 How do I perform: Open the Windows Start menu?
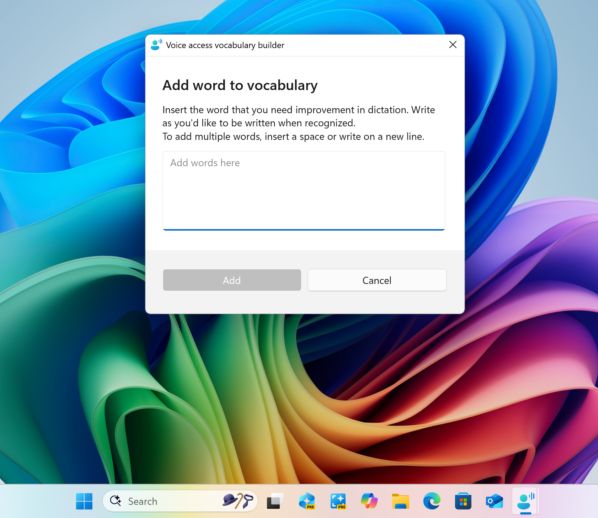[84, 501]
